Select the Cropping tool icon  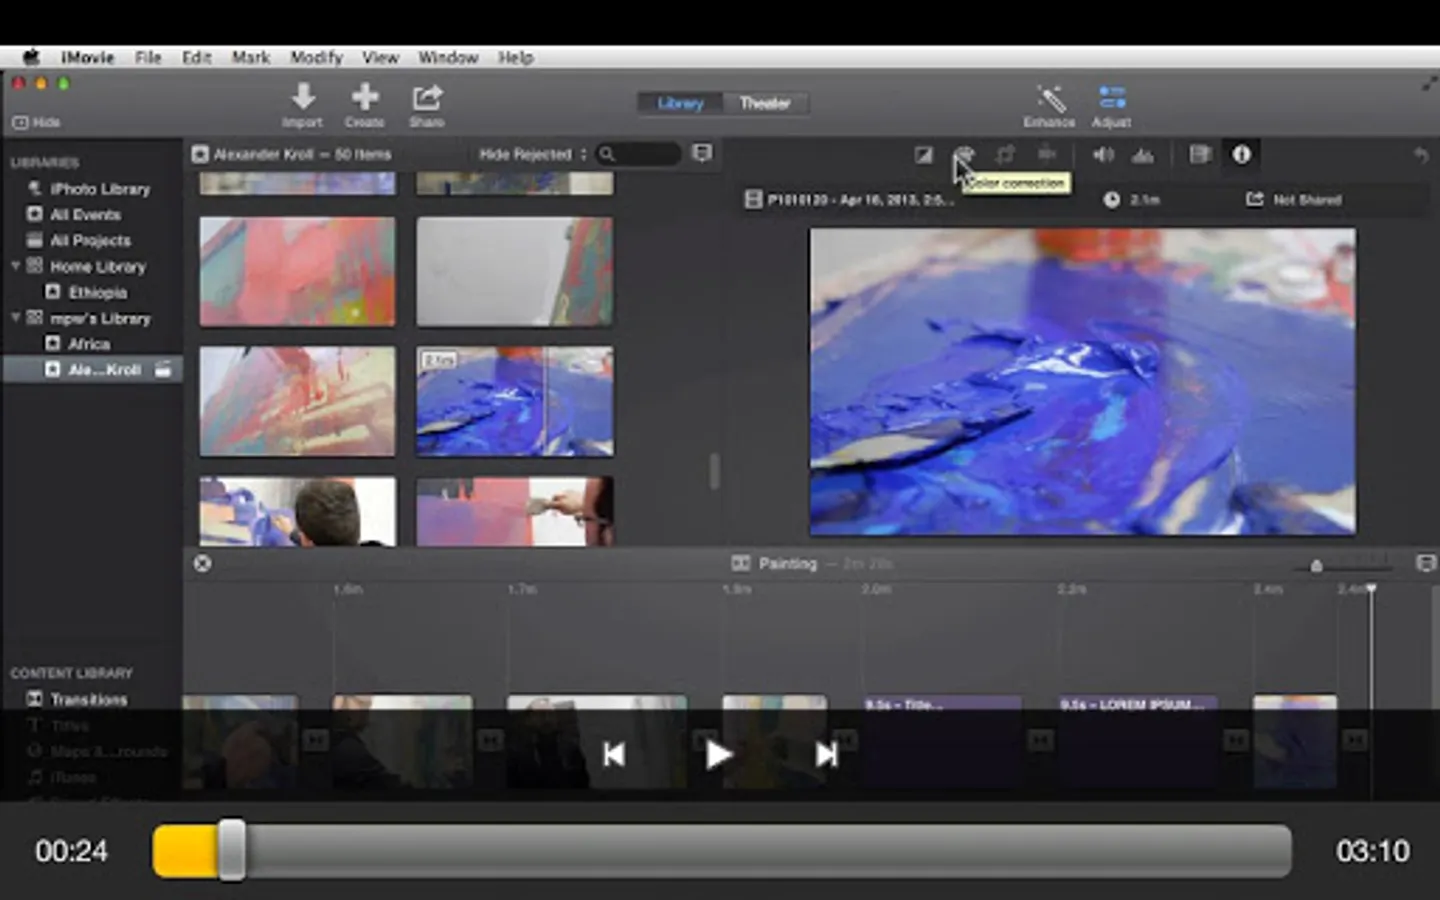click(x=1004, y=154)
